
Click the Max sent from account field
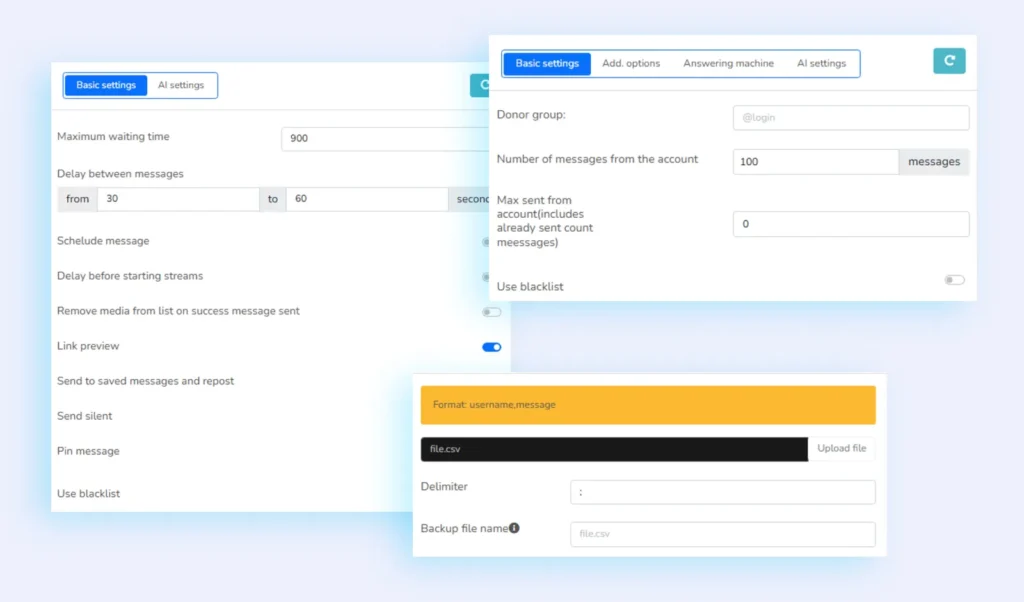click(850, 224)
